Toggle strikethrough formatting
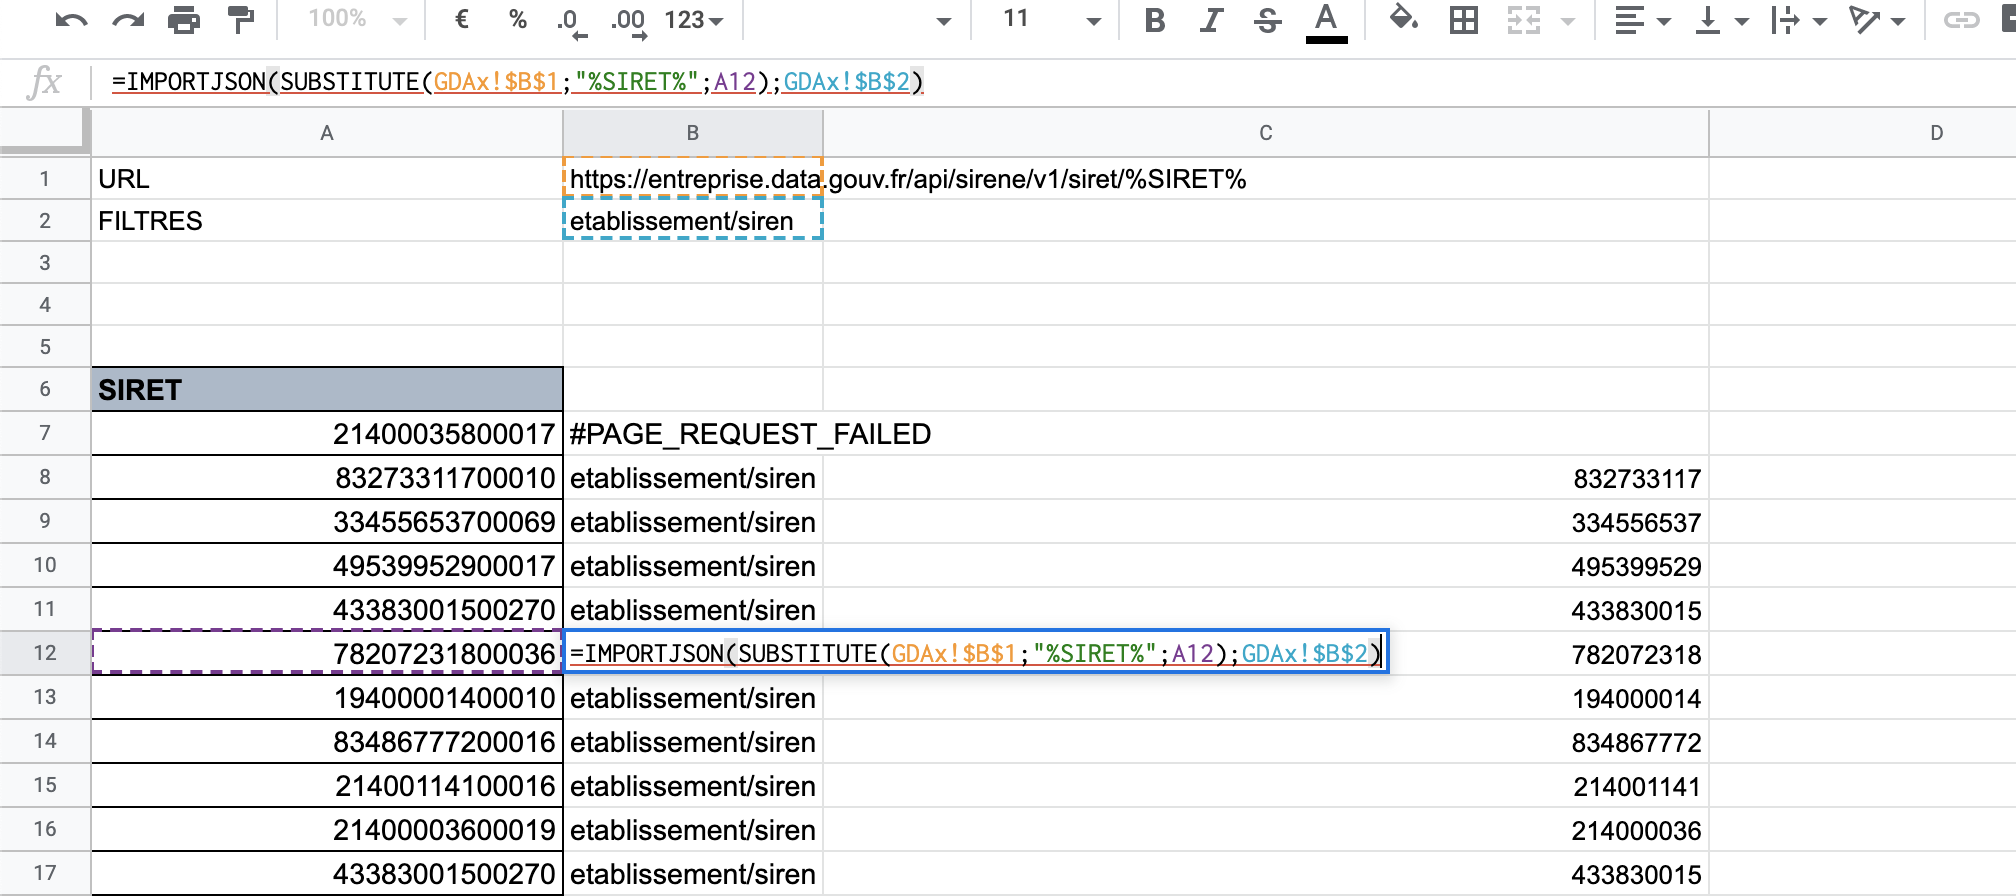2016x896 pixels. 1268,20
